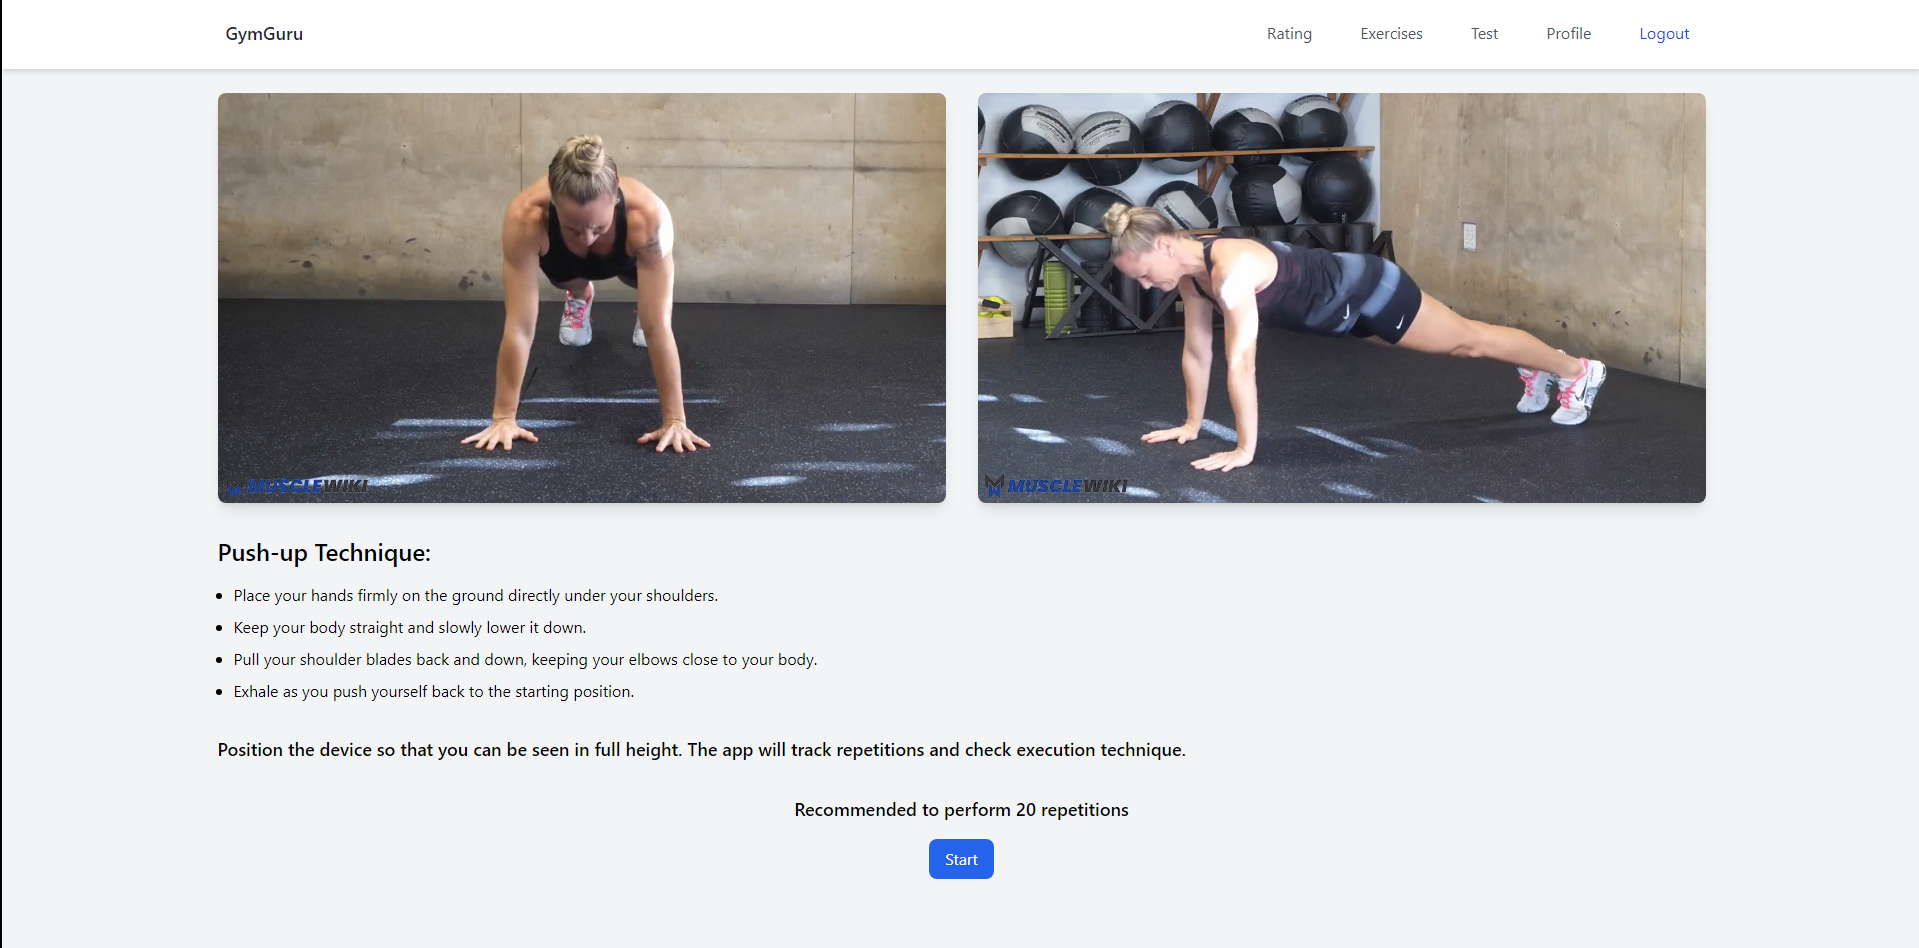Click the MuscleWiki watermark on the side-view image
The image size is (1919, 948).
click(x=1057, y=486)
